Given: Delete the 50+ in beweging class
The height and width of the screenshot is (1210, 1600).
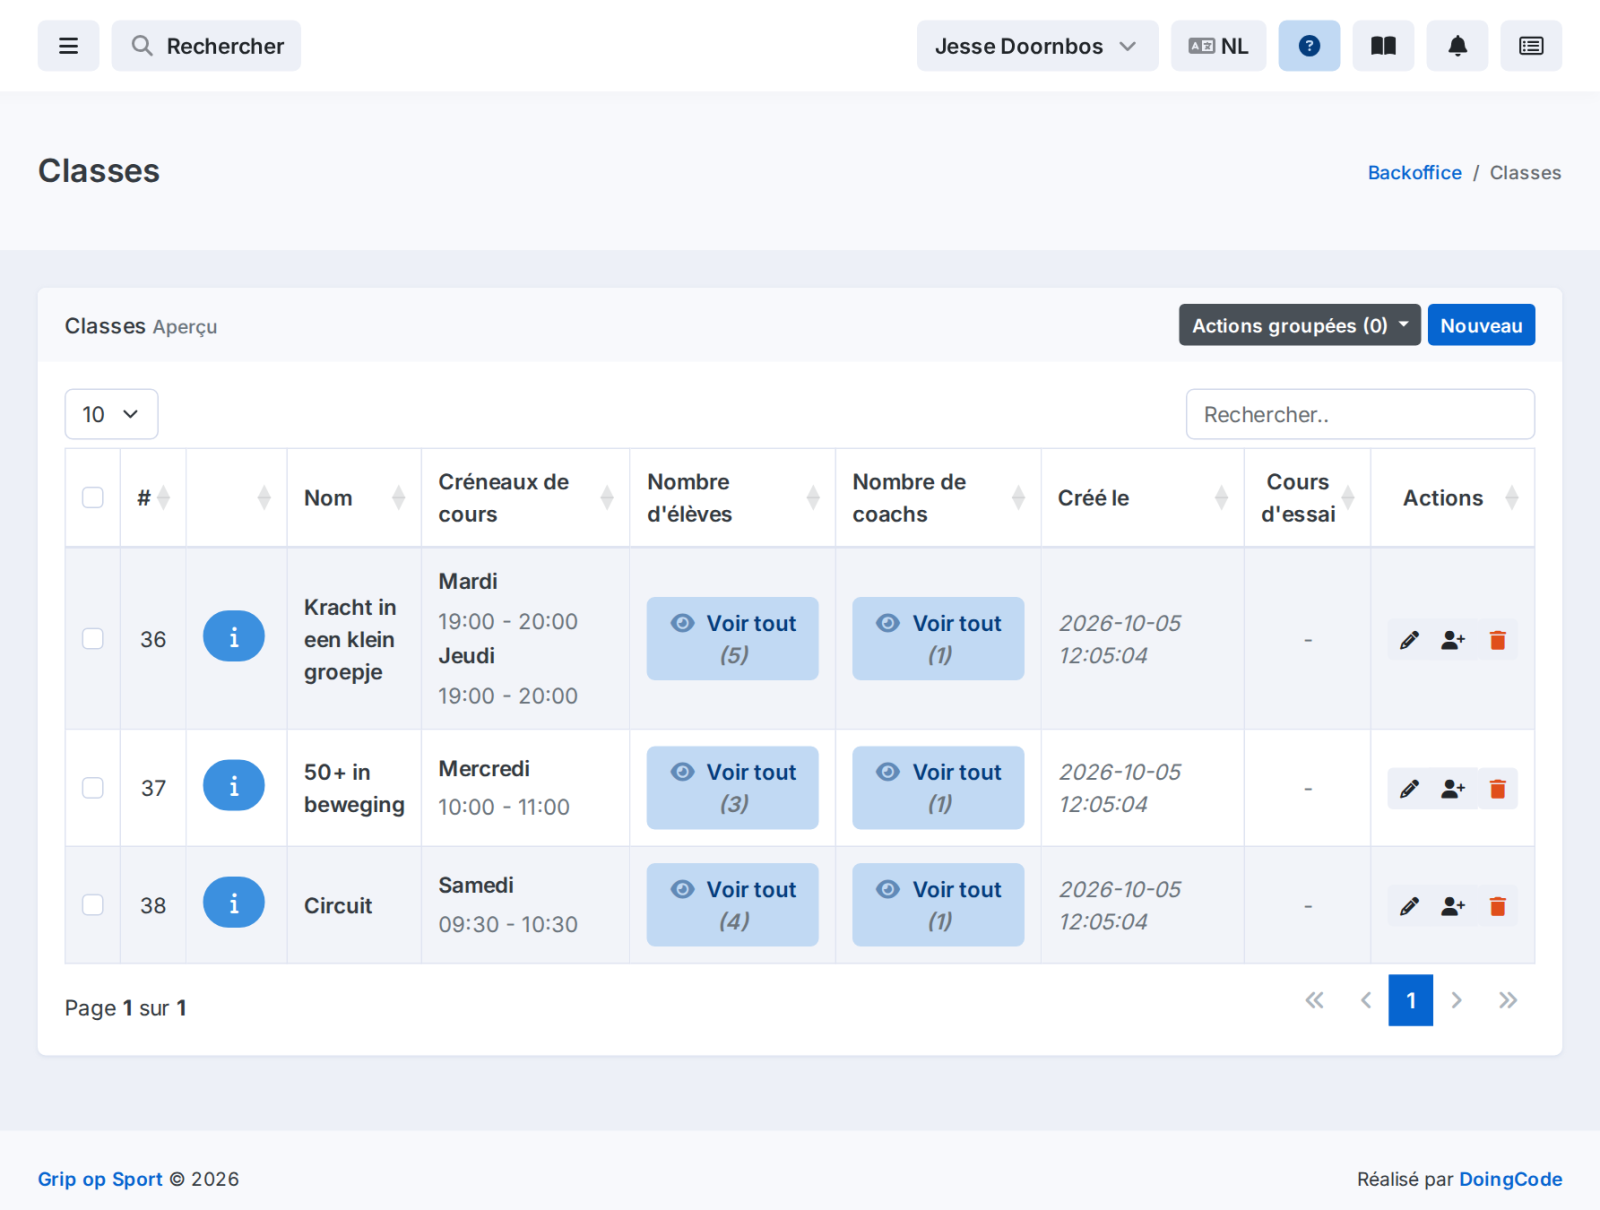Looking at the screenshot, I should point(1497,789).
